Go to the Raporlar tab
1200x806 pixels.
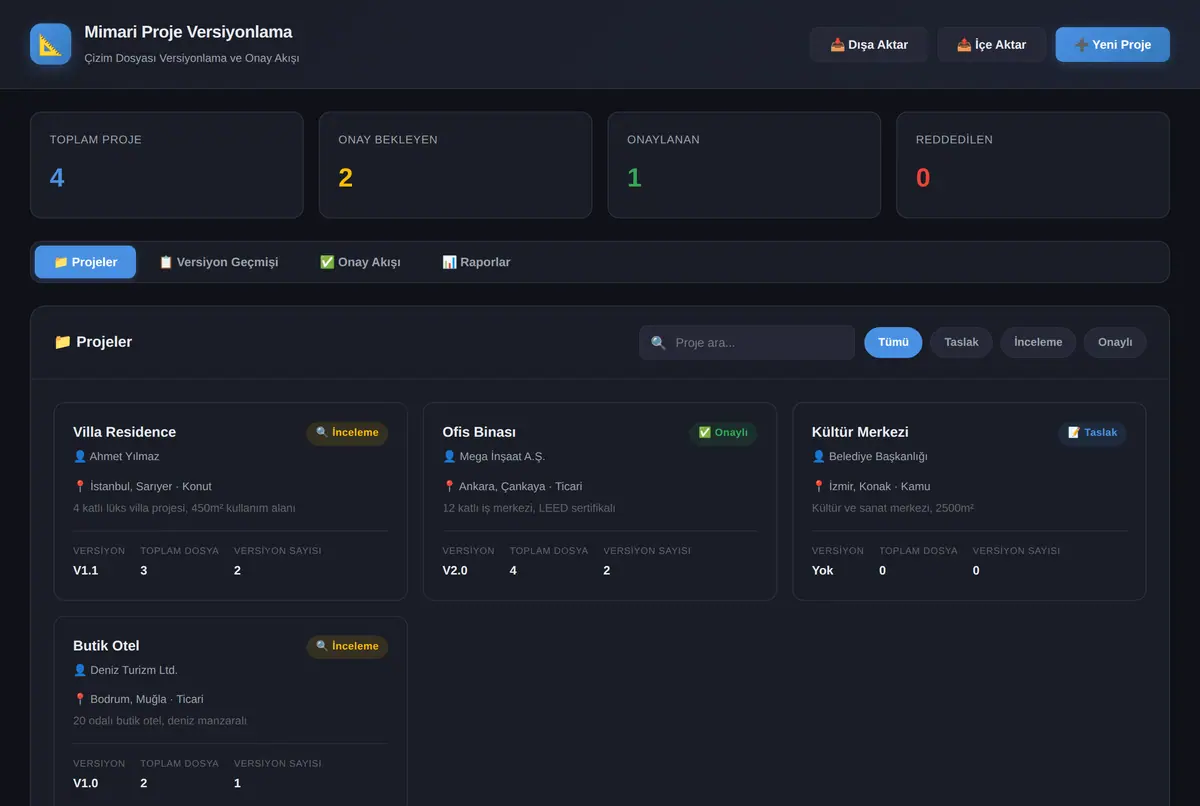pos(476,262)
